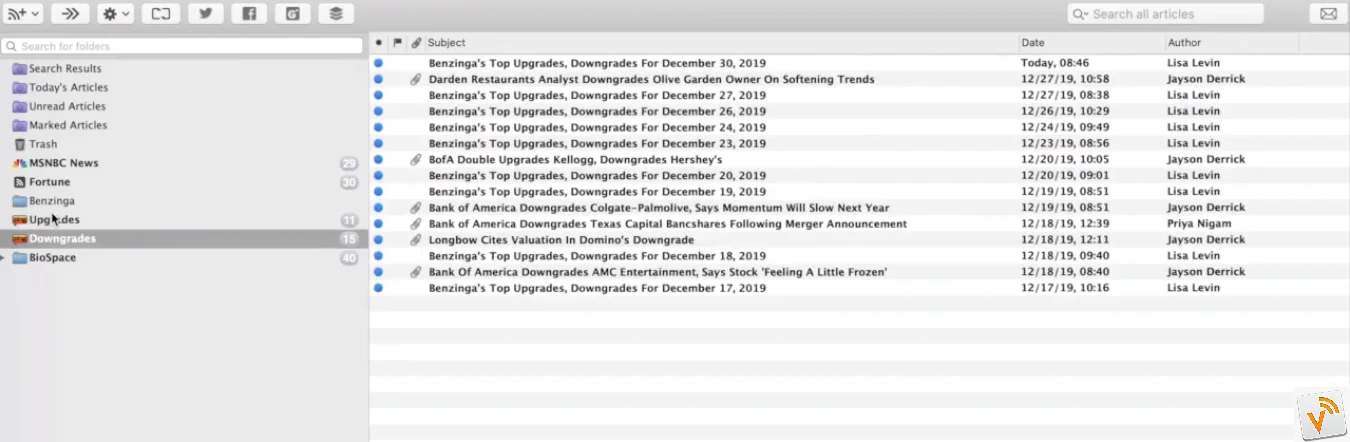Expand the BioSpace folder disclosure triangle
The image size is (1350, 442).
(x=5, y=258)
